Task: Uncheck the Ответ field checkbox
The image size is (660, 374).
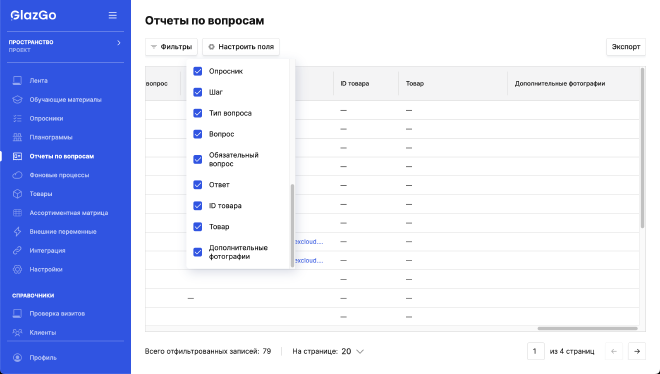Action: click(x=197, y=185)
